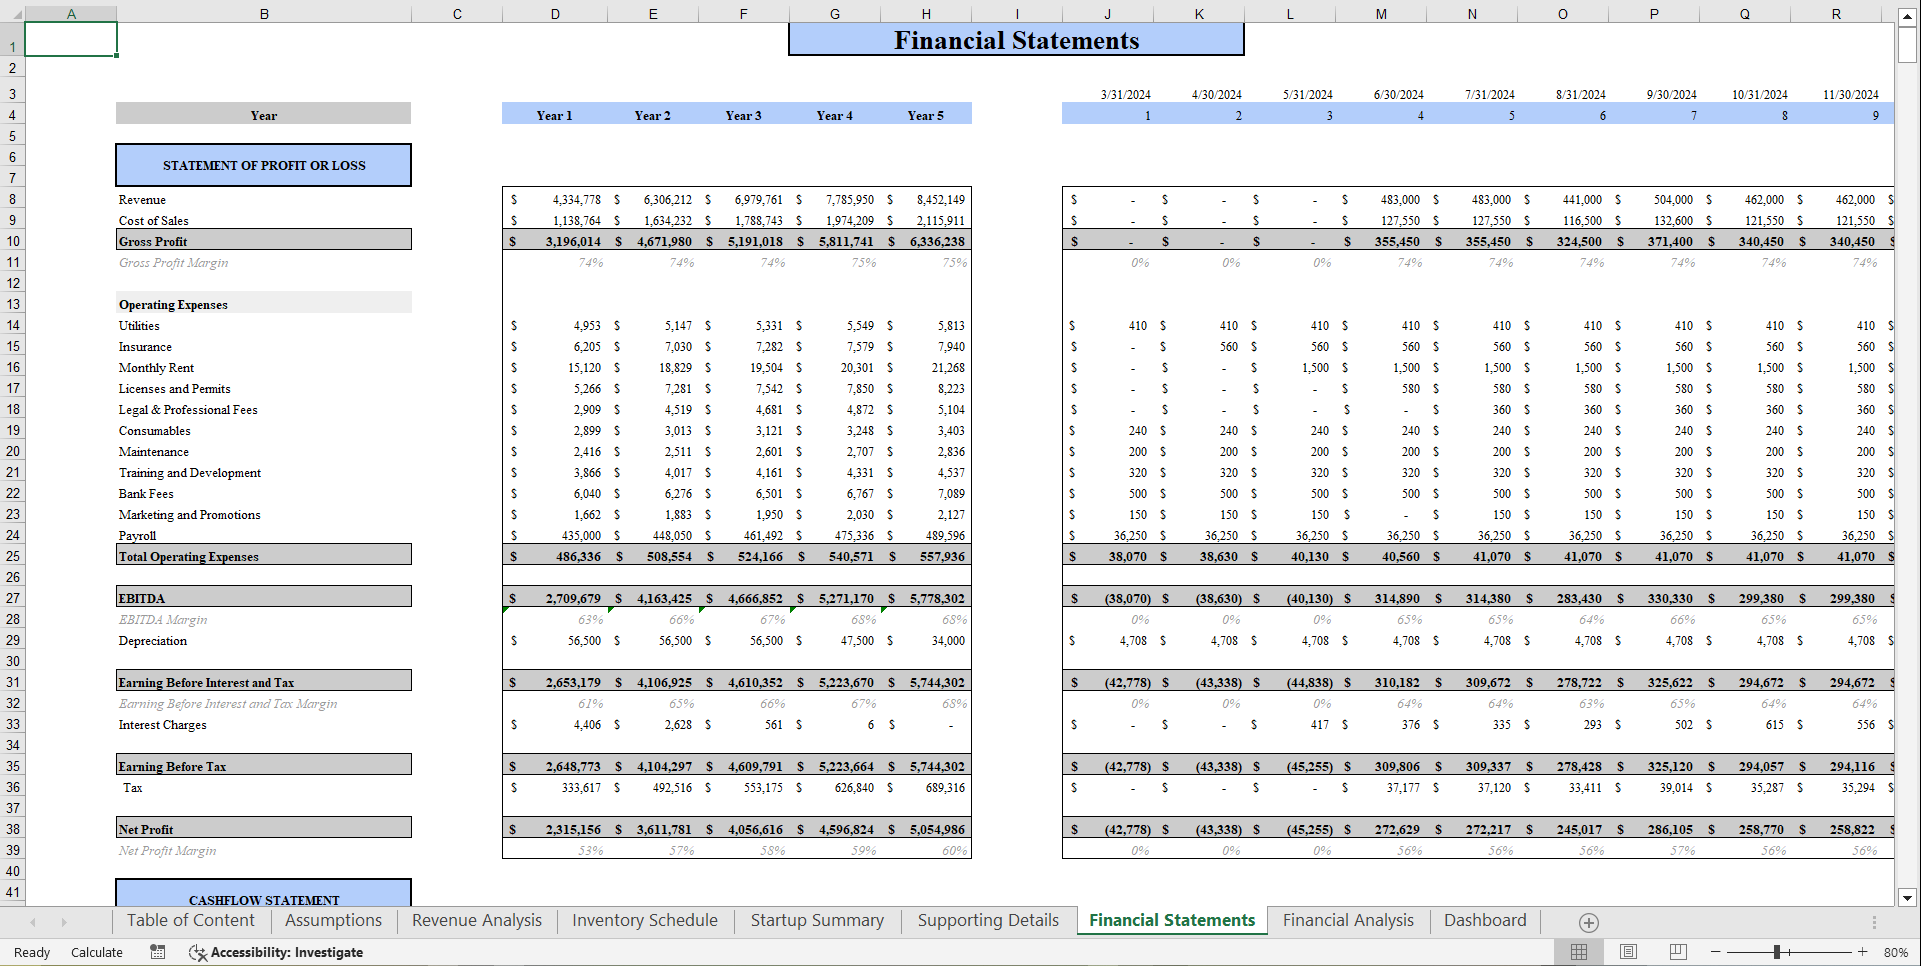Open Page Break Preview mode
This screenshot has width=1921, height=966.
coord(1677,951)
